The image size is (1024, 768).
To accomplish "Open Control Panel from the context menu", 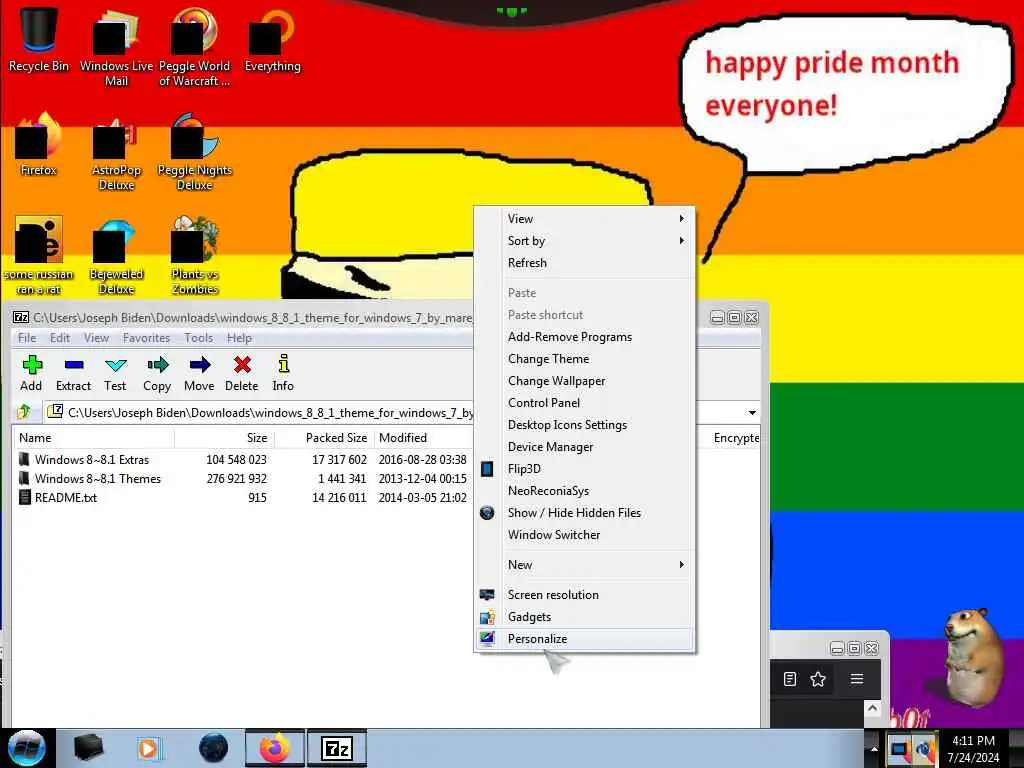I will tap(584, 403).
